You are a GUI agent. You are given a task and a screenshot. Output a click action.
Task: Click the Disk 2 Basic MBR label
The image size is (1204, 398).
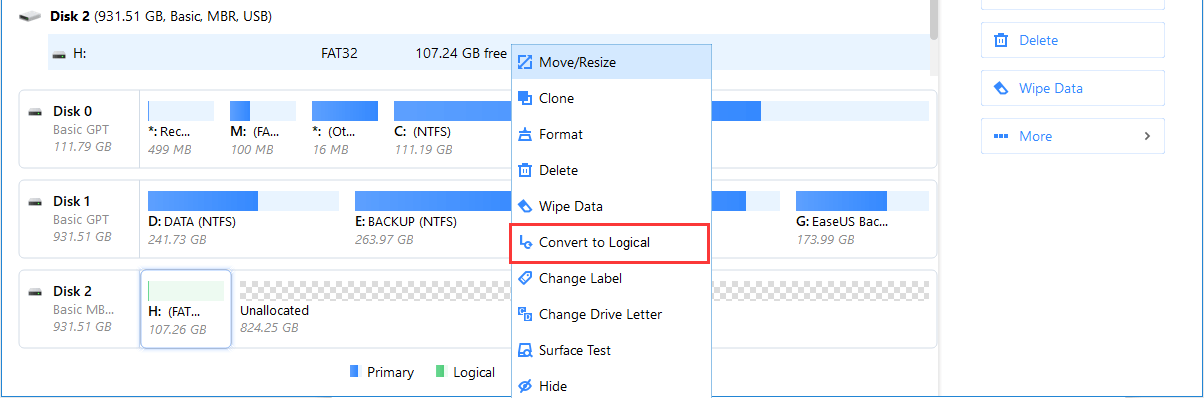click(x=83, y=309)
